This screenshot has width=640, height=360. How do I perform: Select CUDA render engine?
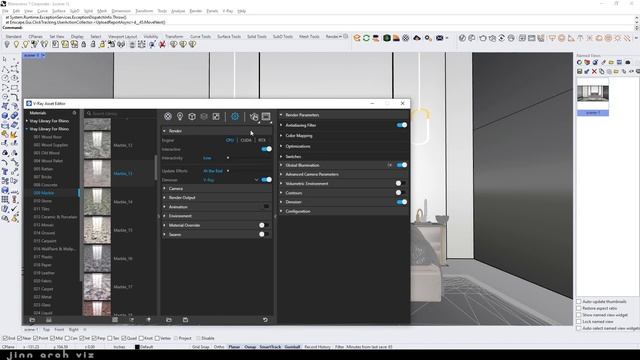[246, 140]
